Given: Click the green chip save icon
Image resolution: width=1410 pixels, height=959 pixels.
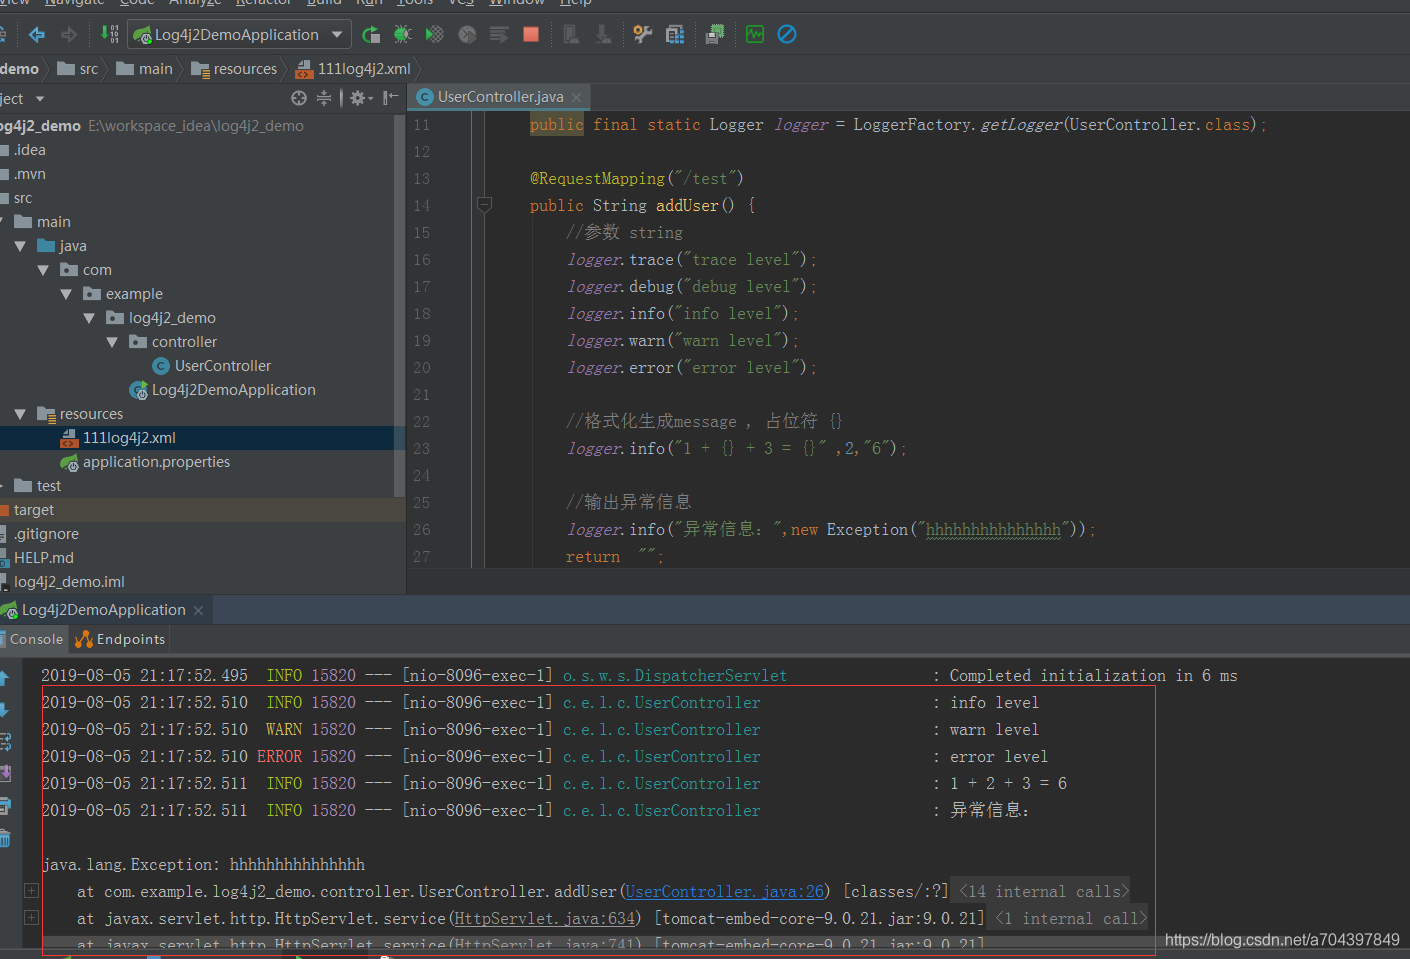Looking at the screenshot, I should [715, 35].
